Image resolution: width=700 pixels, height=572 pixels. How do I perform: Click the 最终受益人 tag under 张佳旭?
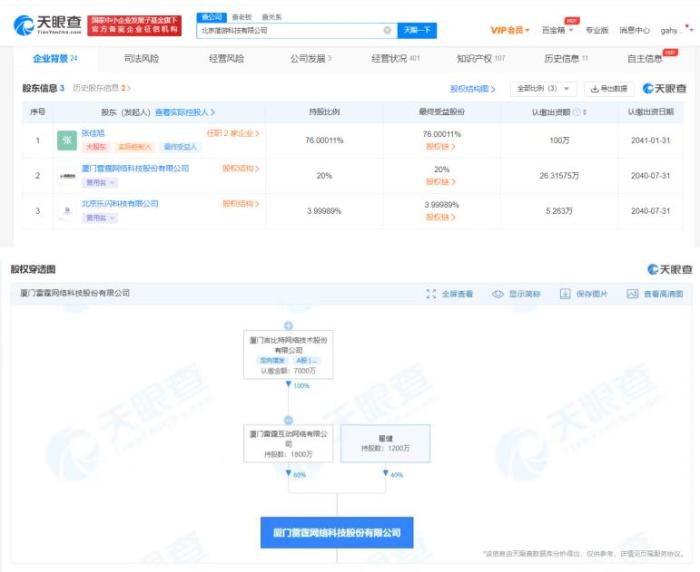pos(180,147)
